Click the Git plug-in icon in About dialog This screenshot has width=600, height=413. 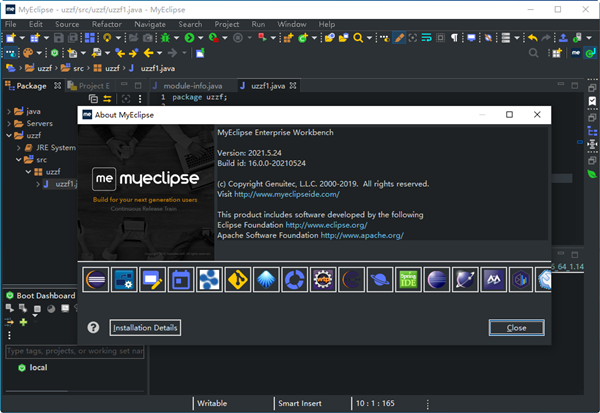(x=238, y=280)
